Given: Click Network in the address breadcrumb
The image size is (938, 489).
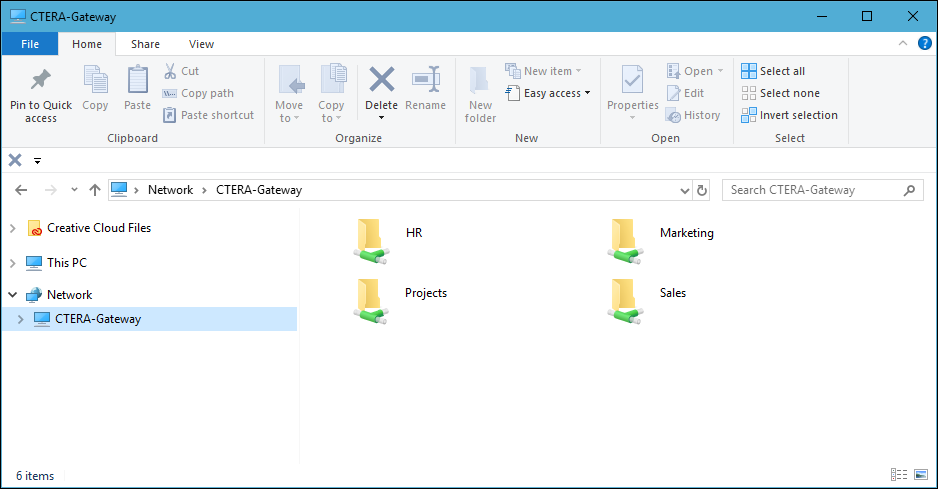Looking at the screenshot, I should coord(170,190).
